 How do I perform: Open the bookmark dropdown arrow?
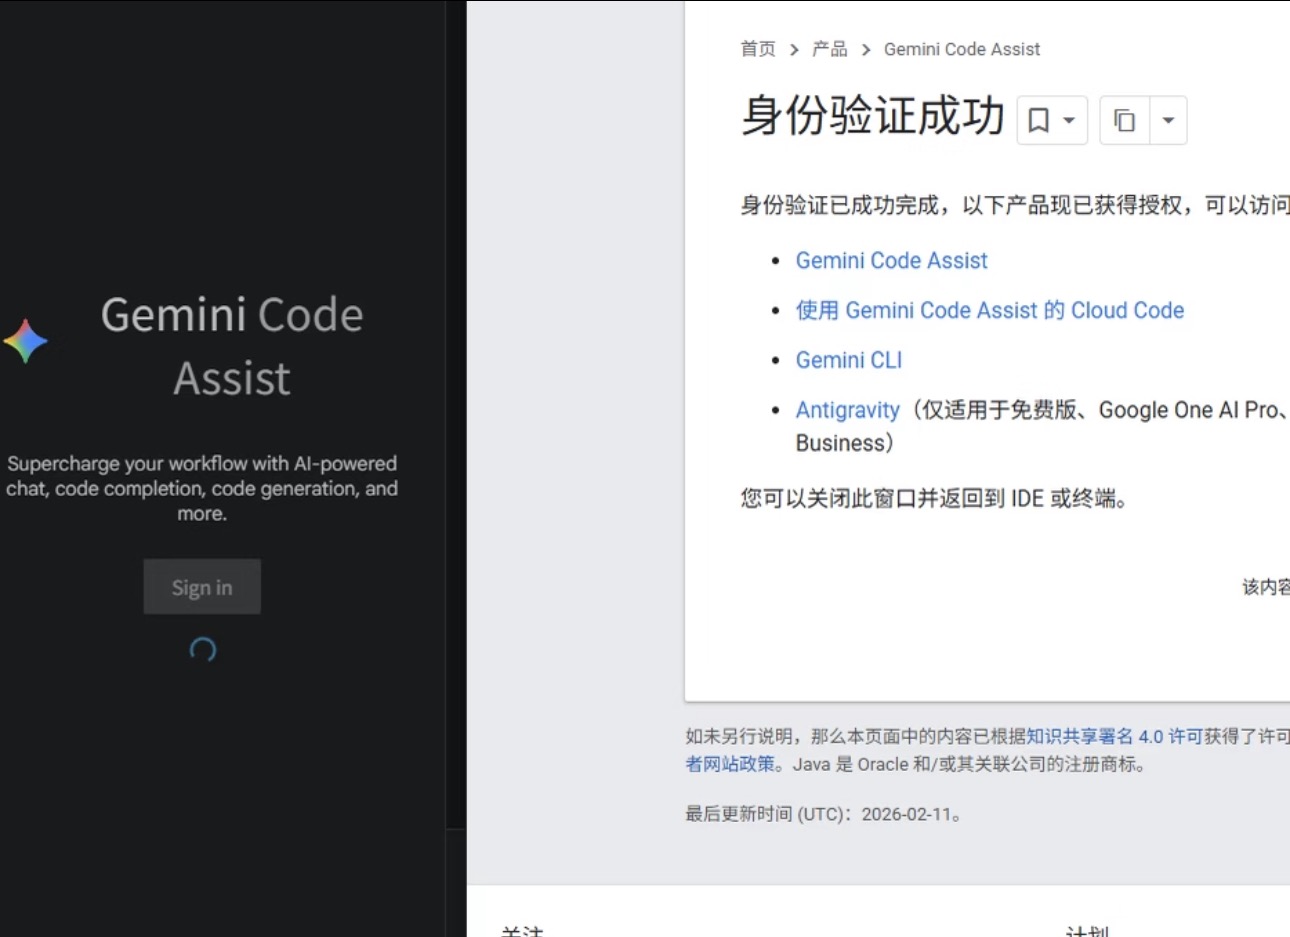point(1069,121)
